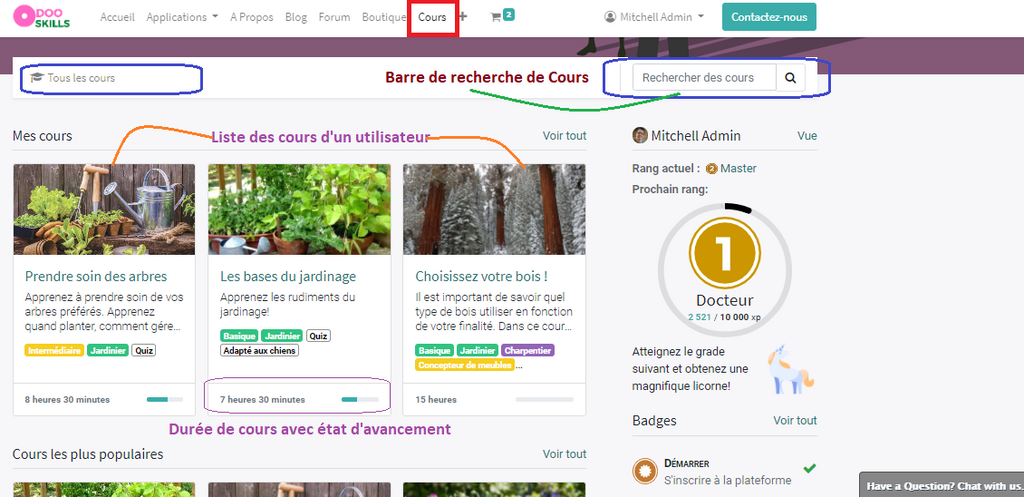Click the Master rank badge icon
Screen dimensions: 1024x497
point(711,169)
